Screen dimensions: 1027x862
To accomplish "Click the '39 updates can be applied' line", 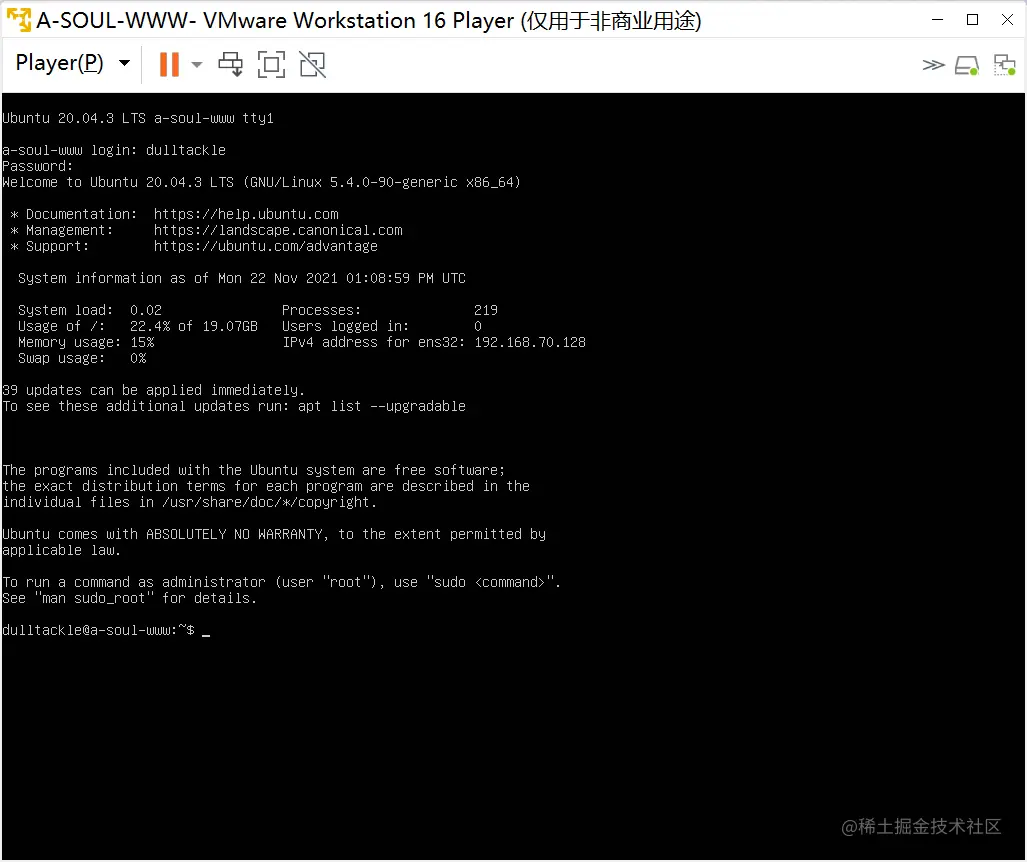I will (154, 390).
